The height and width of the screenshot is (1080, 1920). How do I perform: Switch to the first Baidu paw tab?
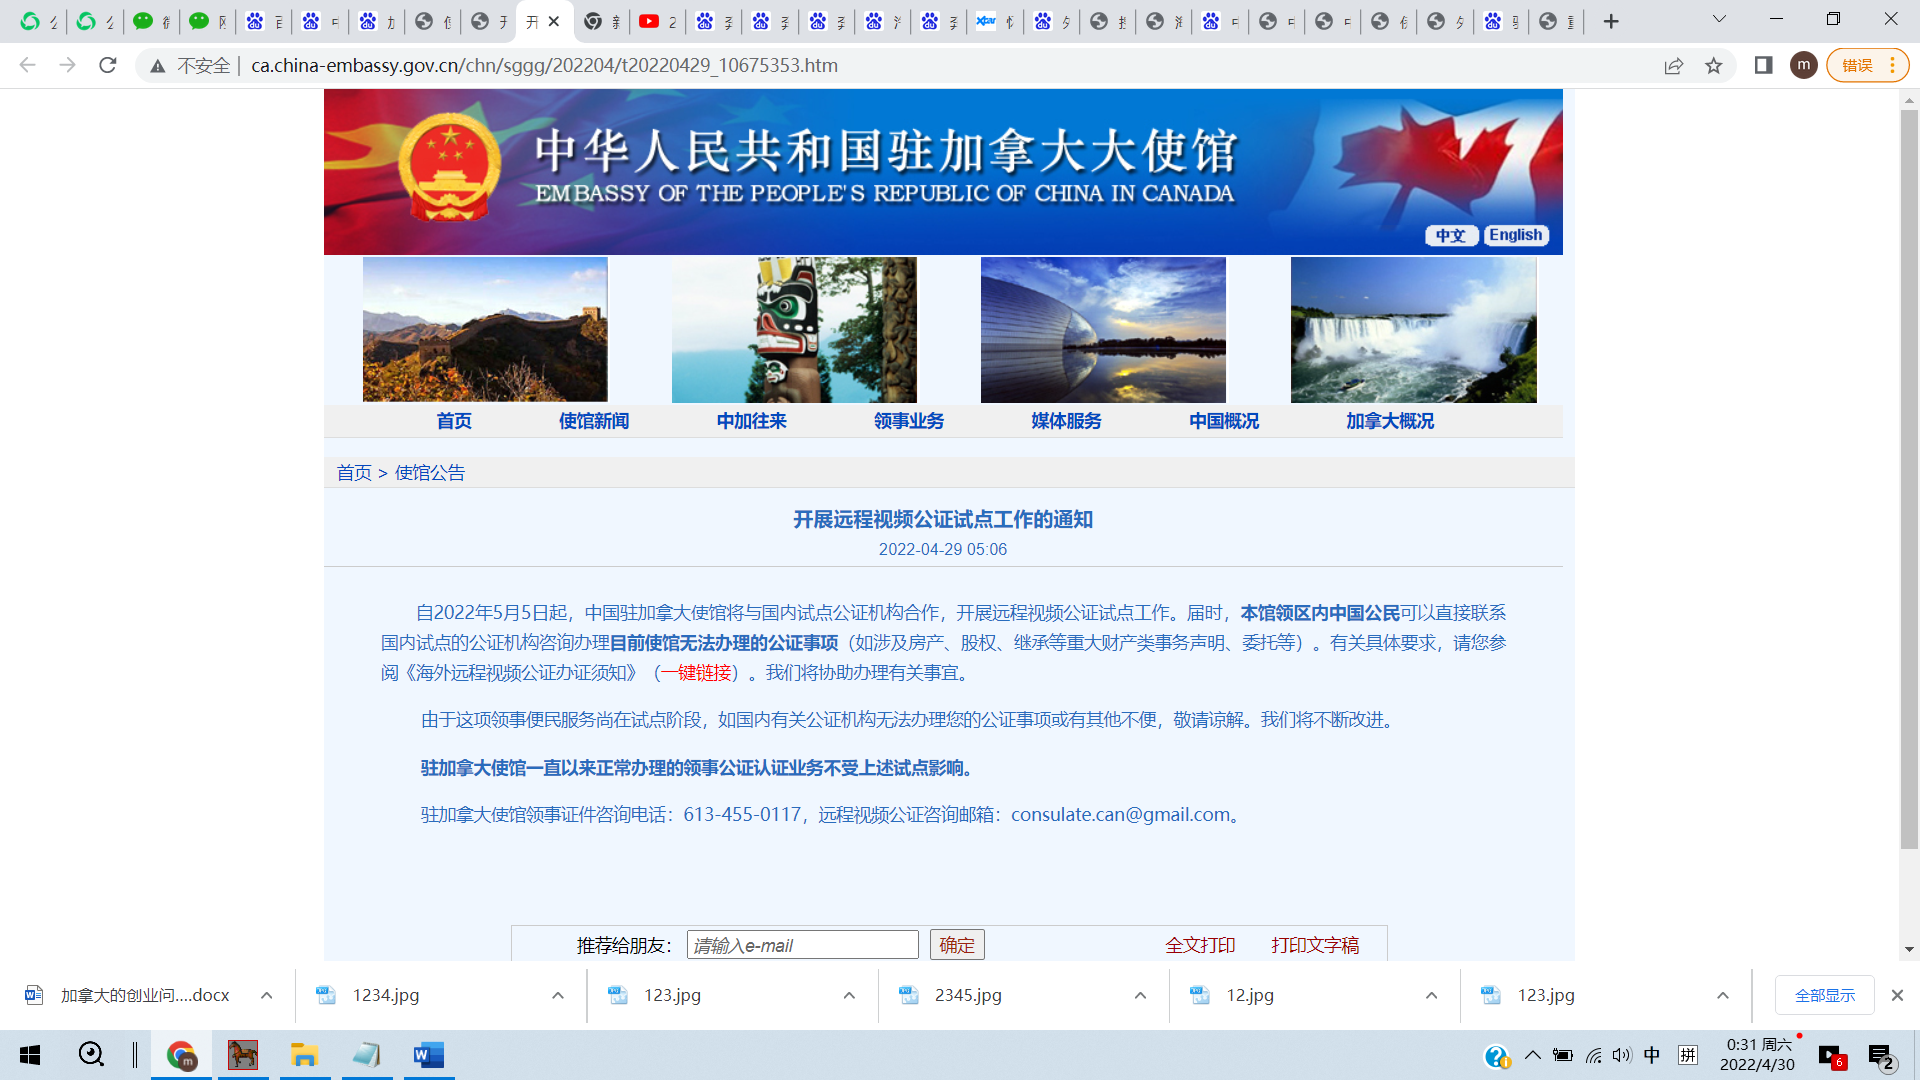click(264, 21)
